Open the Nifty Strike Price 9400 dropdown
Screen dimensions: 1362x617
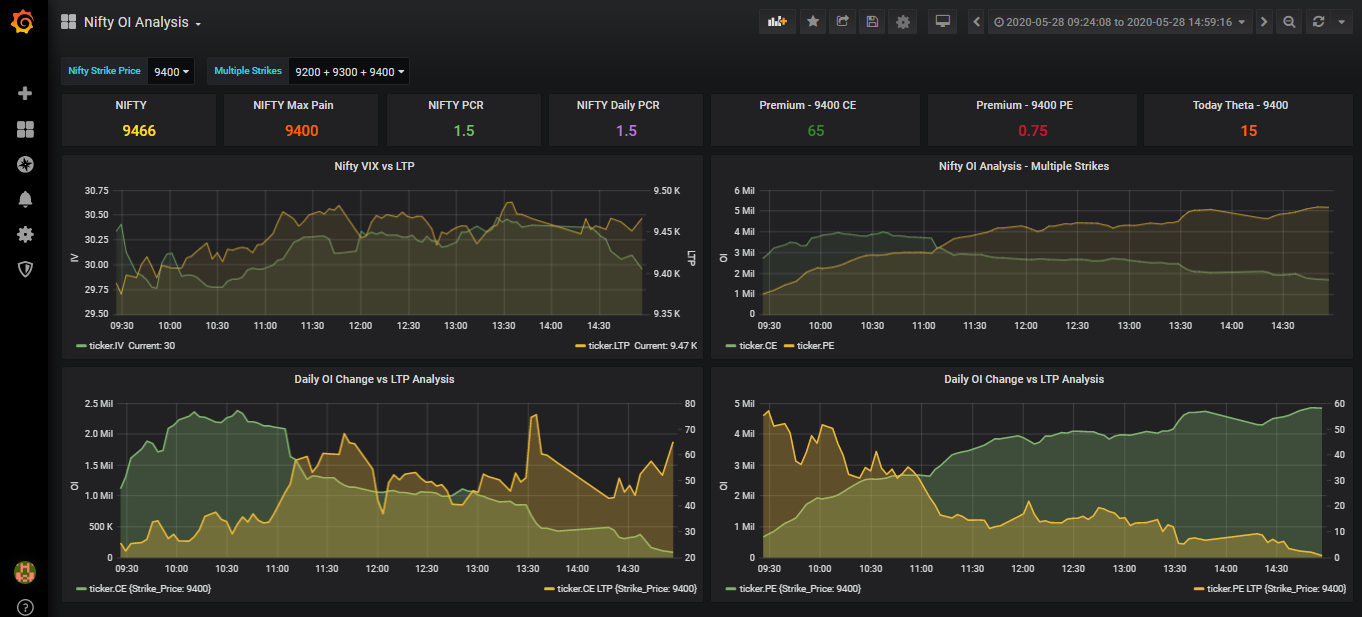point(170,71)
